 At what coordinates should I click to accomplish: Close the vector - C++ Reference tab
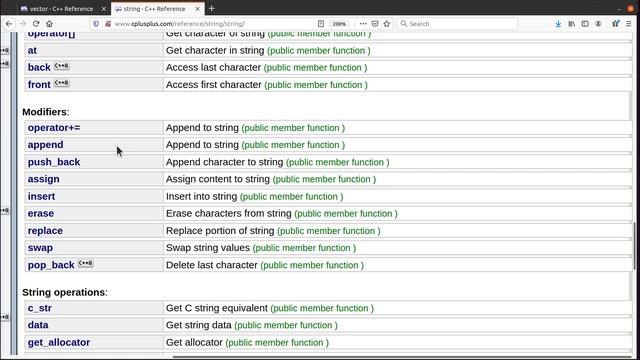coord(104,9)
